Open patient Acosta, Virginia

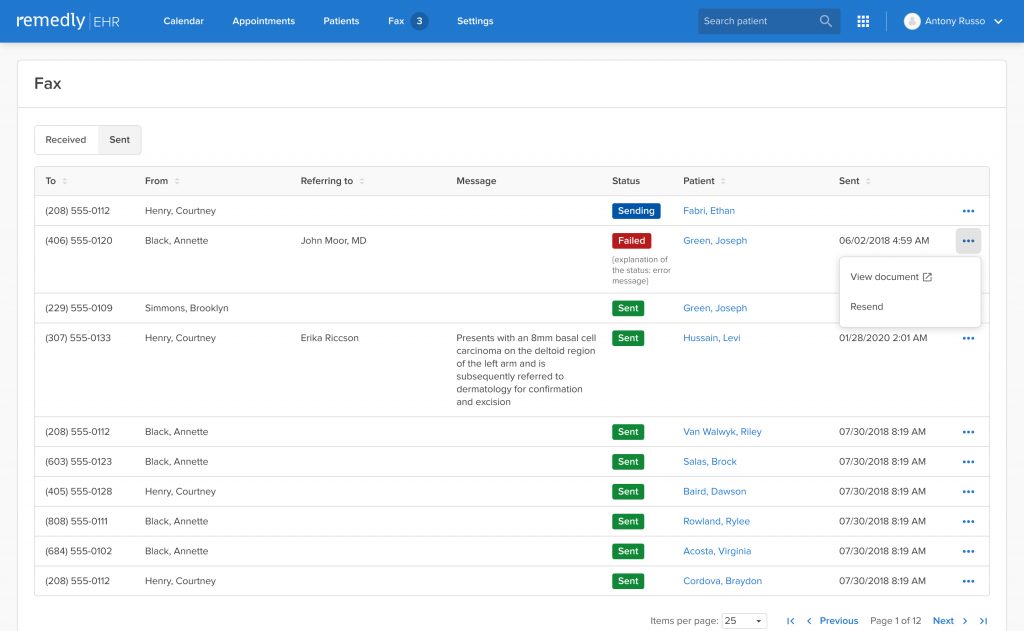(x=717, y=551)
